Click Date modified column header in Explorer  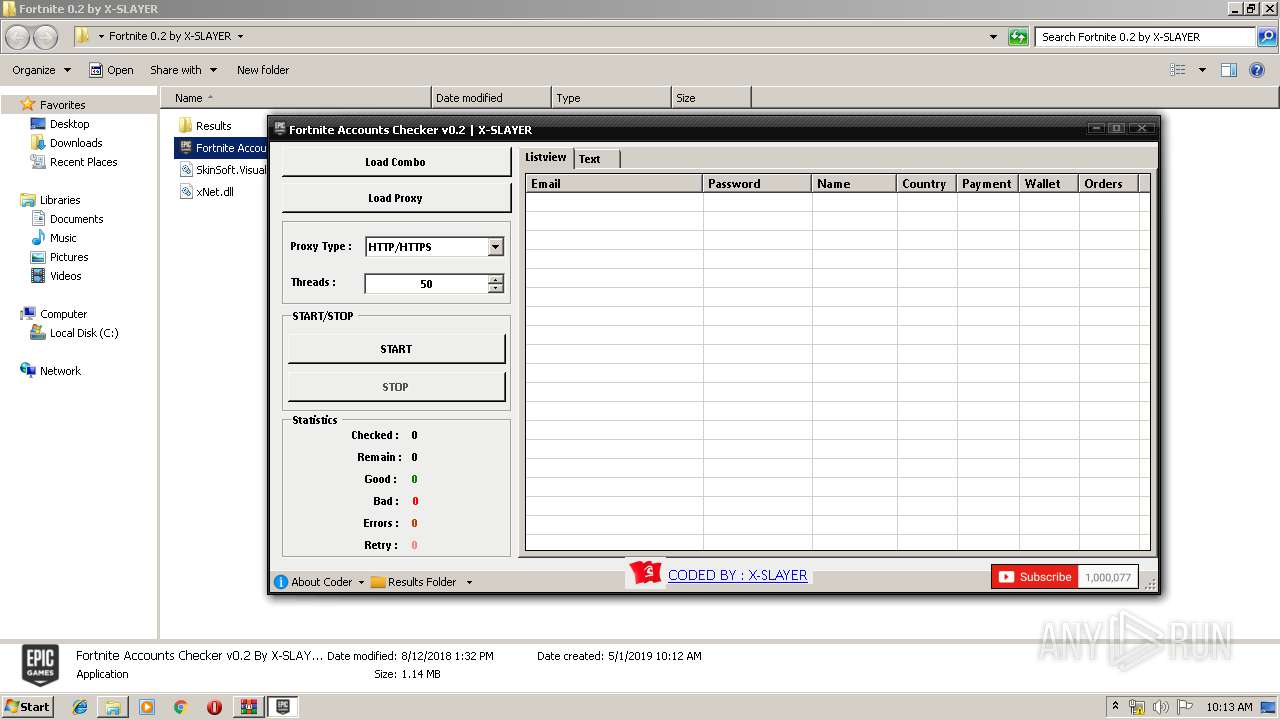click(491, 98)
